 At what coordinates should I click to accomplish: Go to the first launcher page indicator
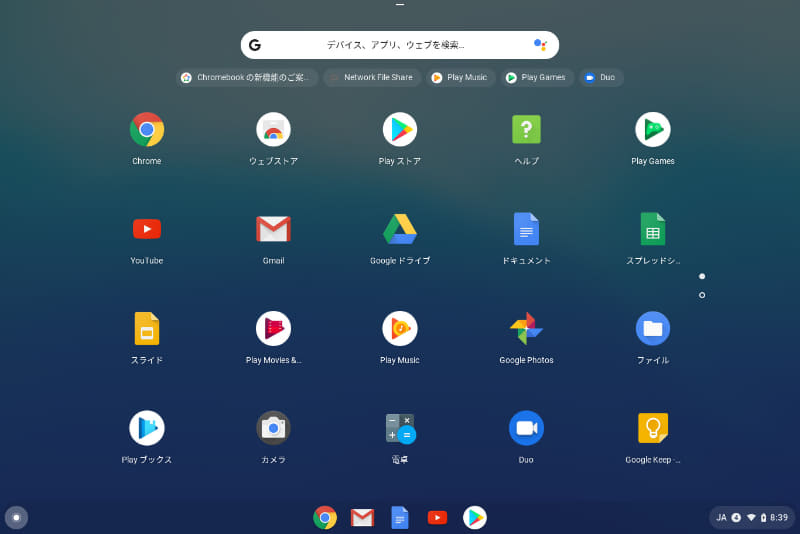point(702,276)
